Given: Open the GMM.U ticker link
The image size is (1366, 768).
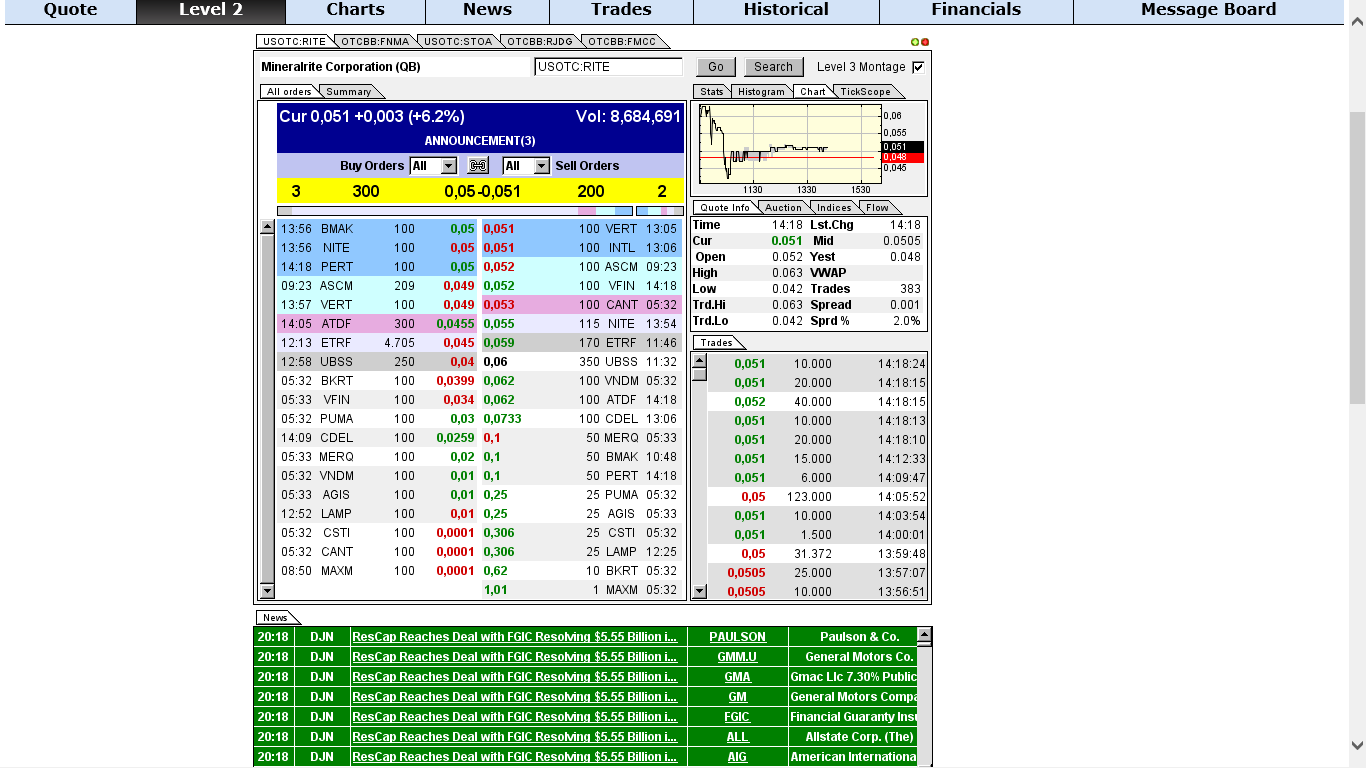Looking at the screenshot, I should 737,657.
